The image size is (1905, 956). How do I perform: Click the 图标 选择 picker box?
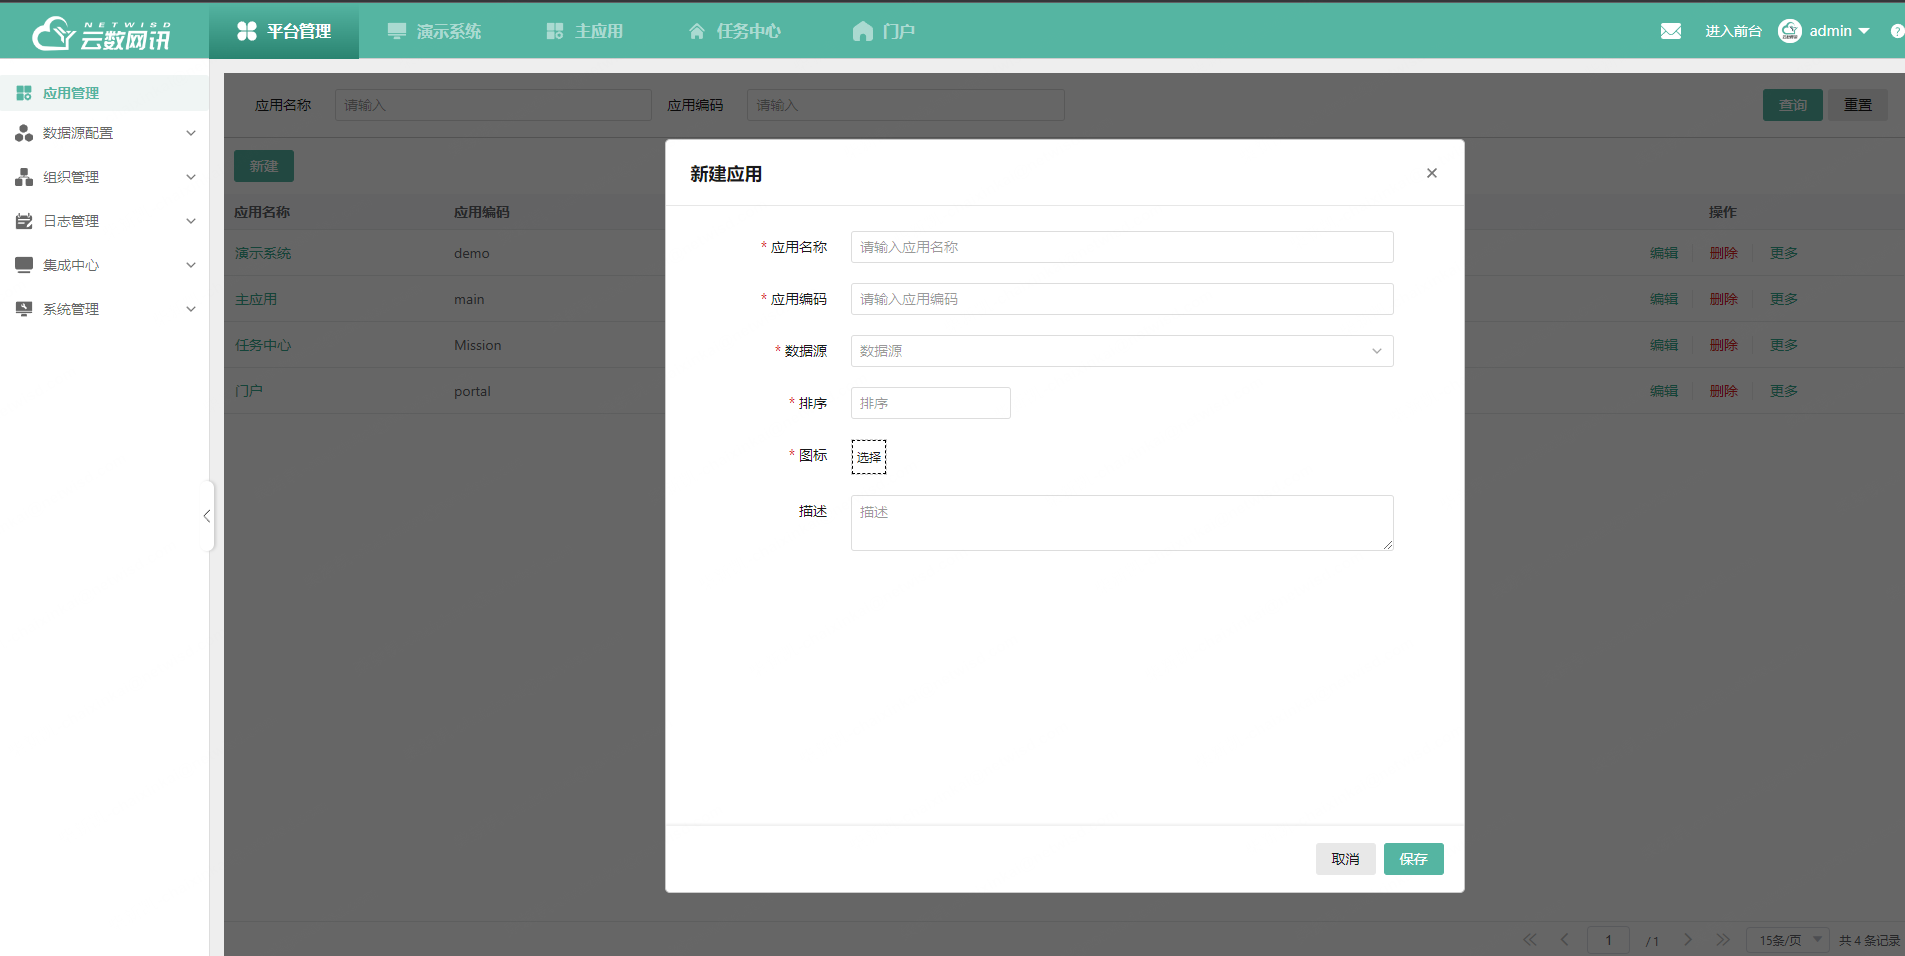[868, 457]
